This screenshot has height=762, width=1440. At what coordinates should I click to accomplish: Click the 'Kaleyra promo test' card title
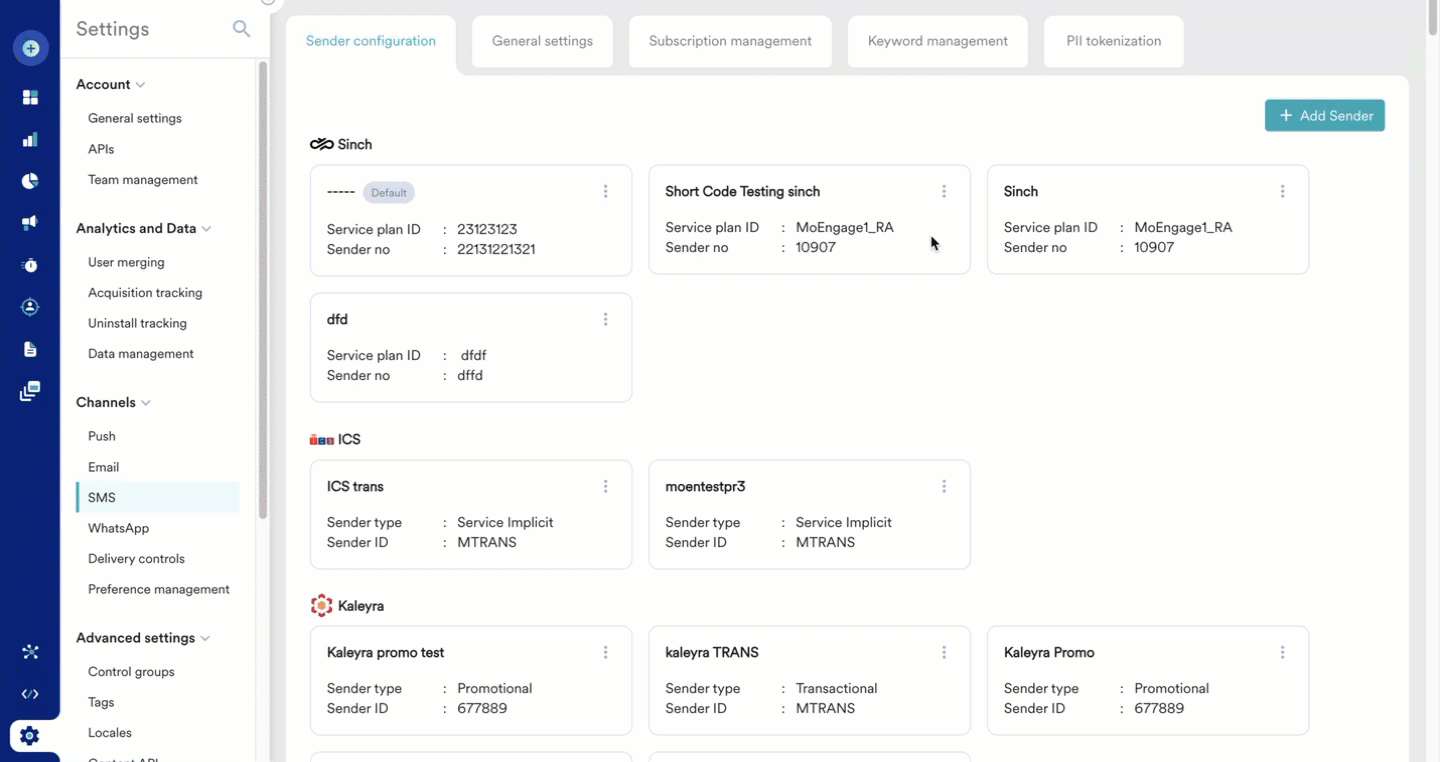pos(385,652)
